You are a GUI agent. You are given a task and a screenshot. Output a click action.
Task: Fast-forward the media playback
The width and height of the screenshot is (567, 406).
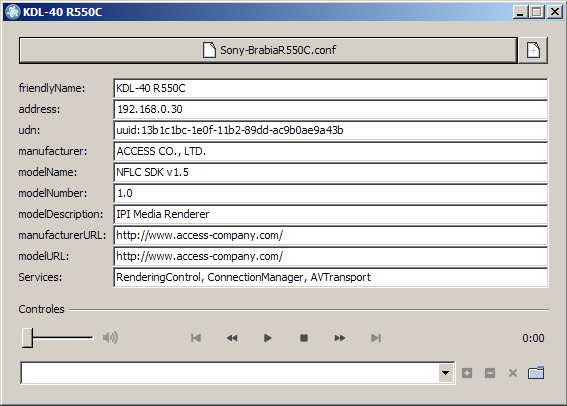coord(340,338)
